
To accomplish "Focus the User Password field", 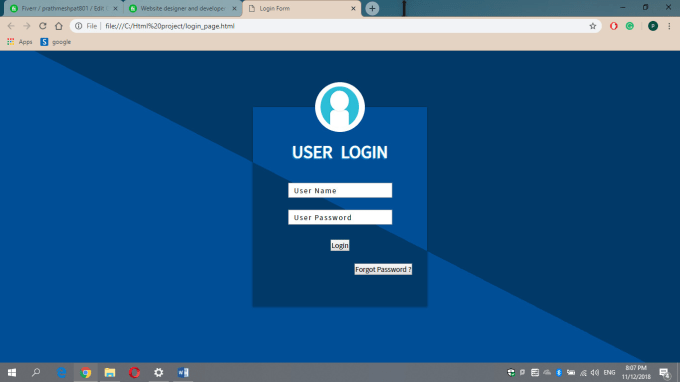I will (x=340, y=217).
